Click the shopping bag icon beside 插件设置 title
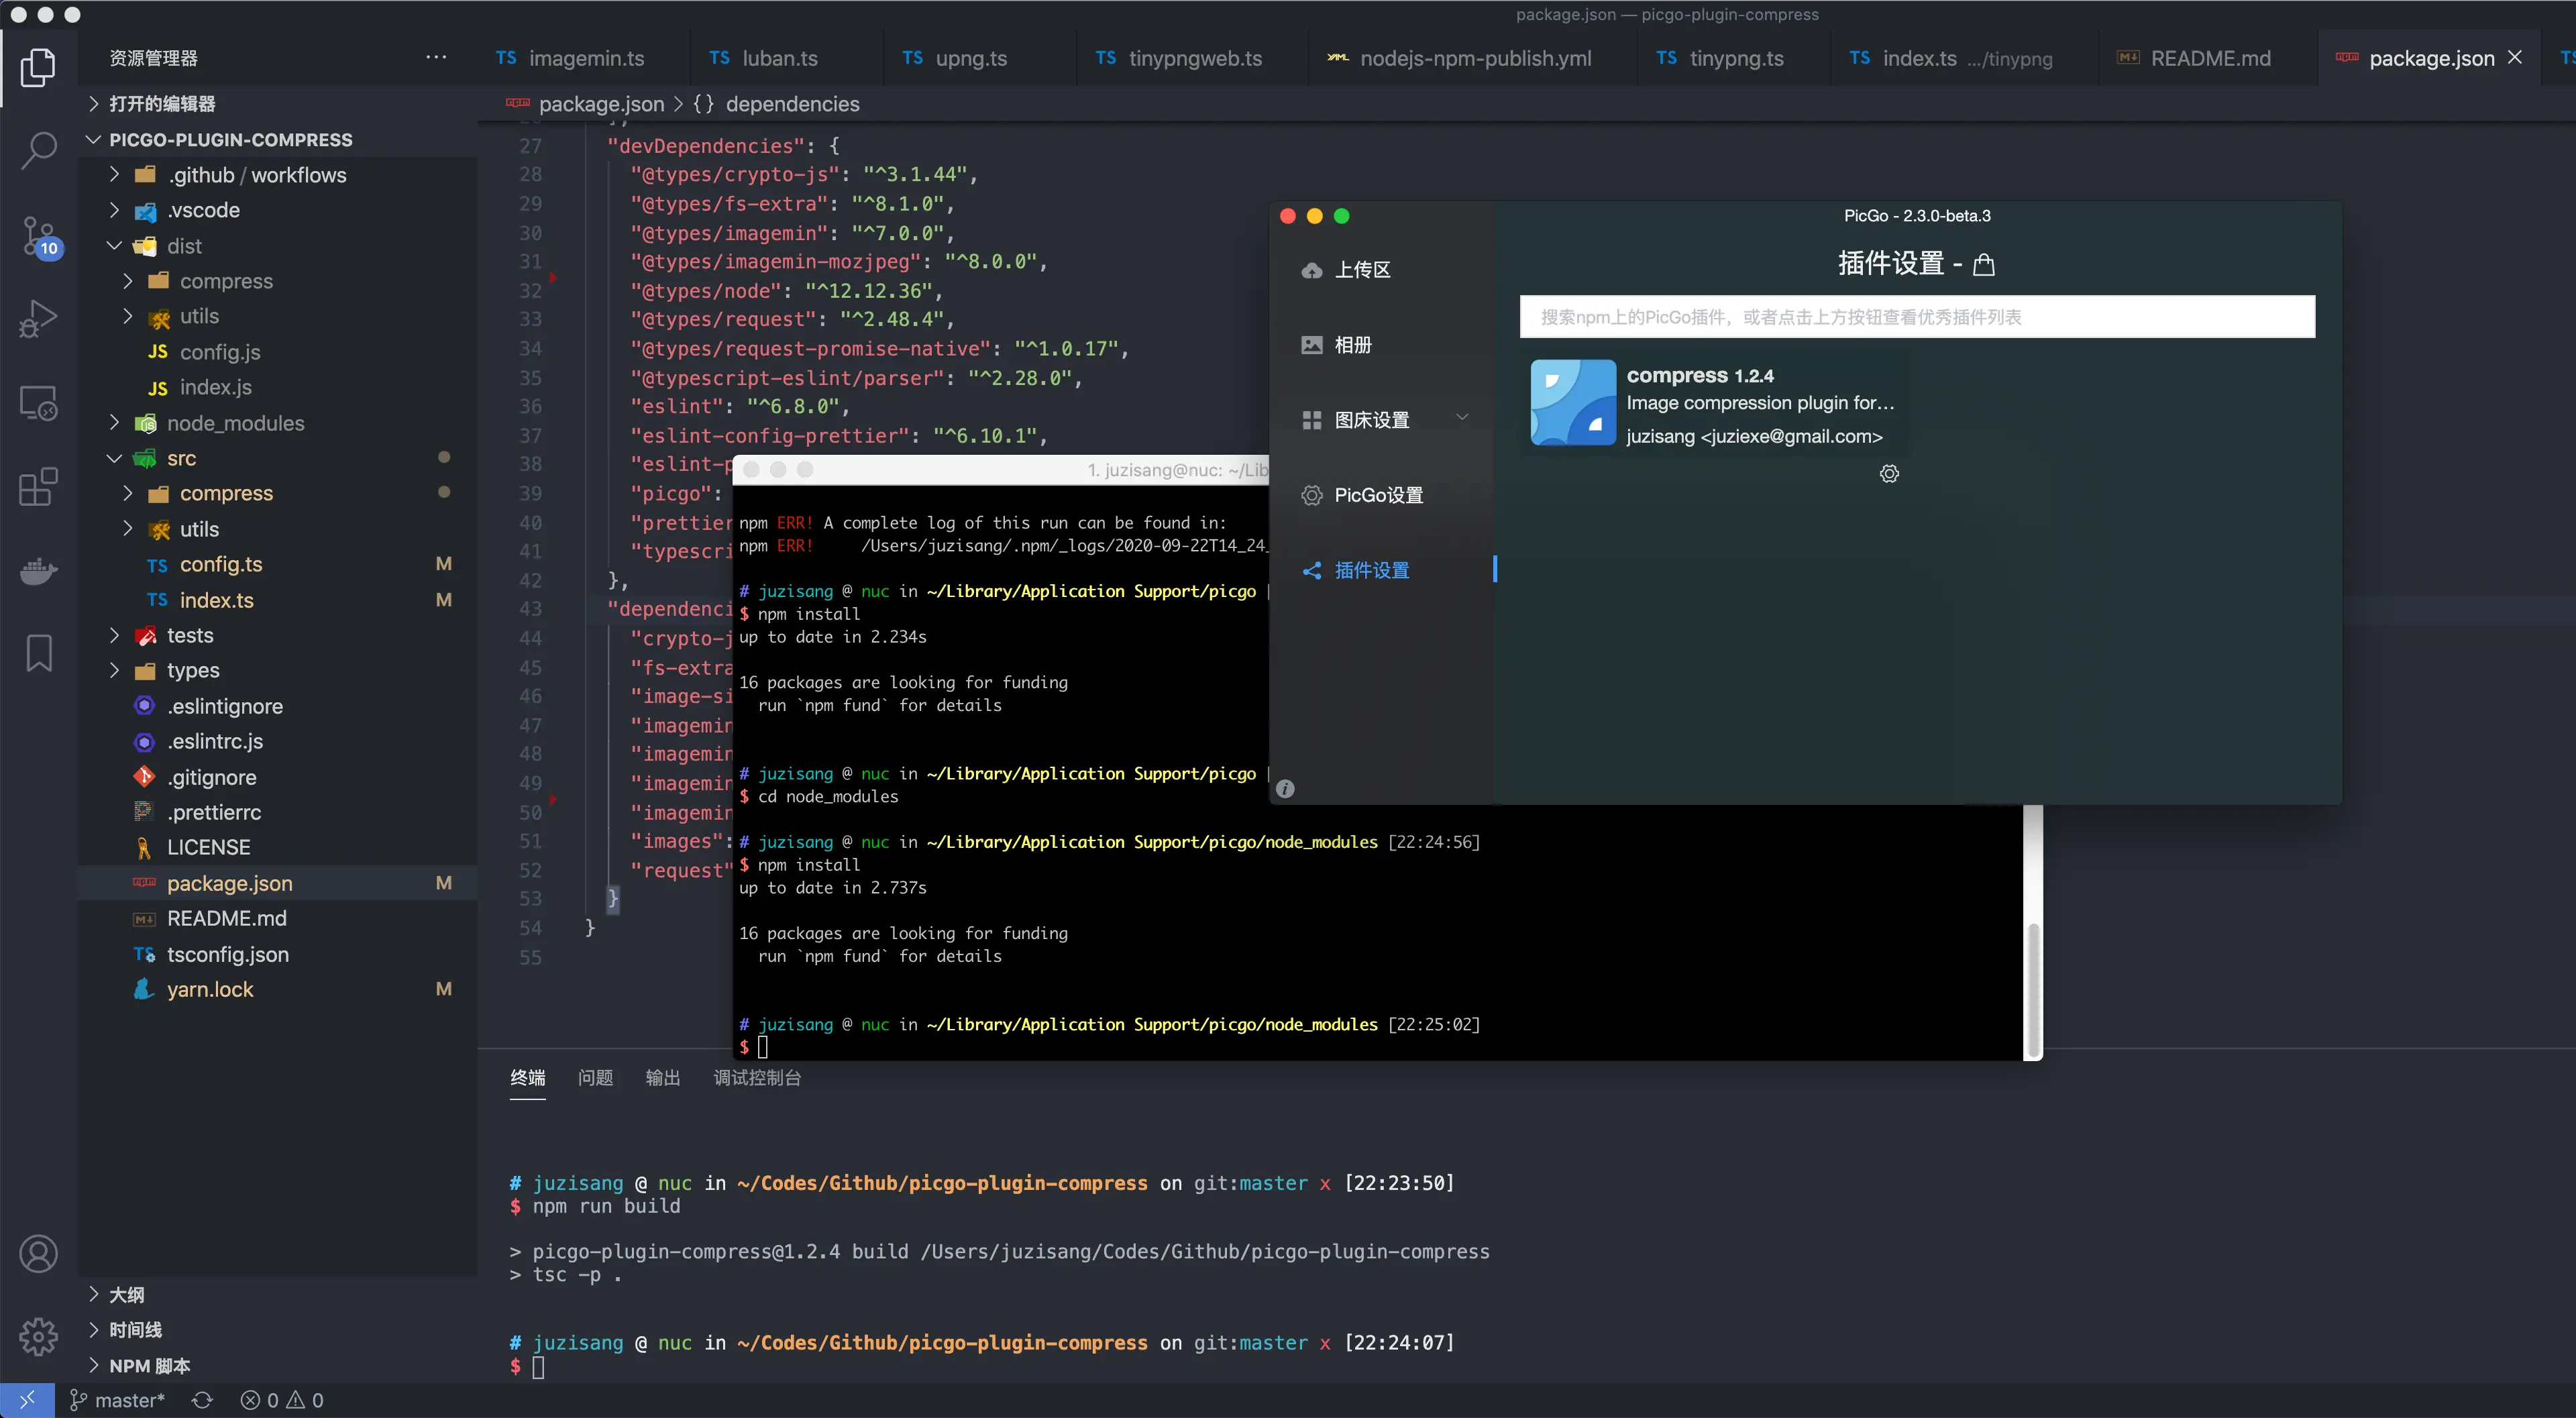The width and height of the screenshot is (2576, 1418). point(1984,264)
